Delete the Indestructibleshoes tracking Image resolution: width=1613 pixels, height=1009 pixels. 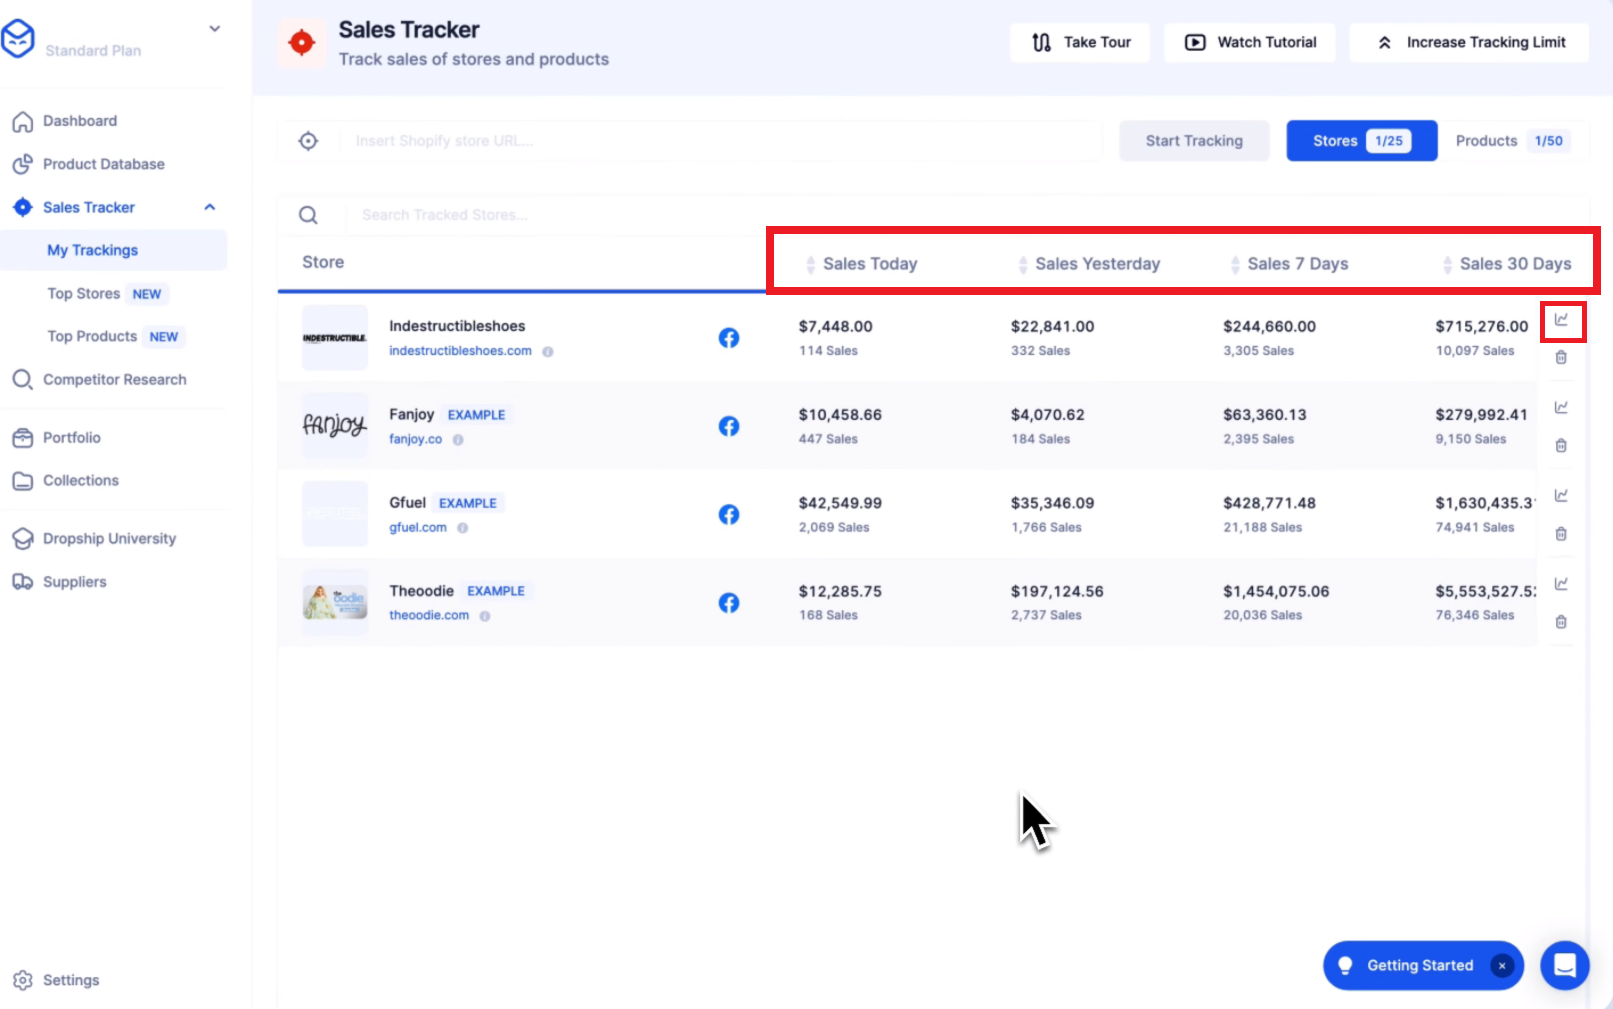(1561, 358)
